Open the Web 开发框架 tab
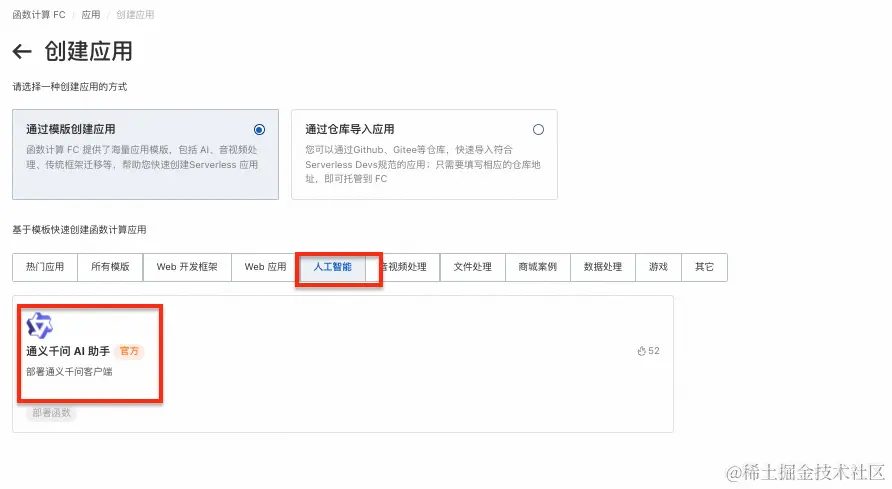This screenshot has height=489, width=892. click(187, 267)
